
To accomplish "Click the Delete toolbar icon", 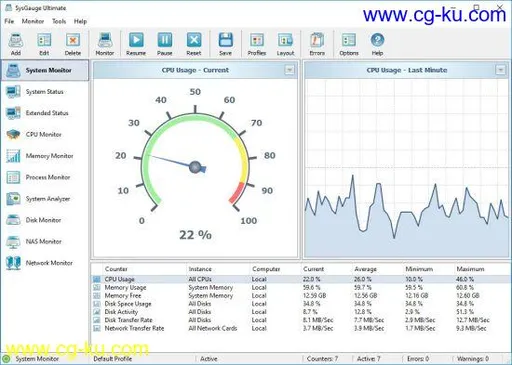I will (x=73, y=44).
